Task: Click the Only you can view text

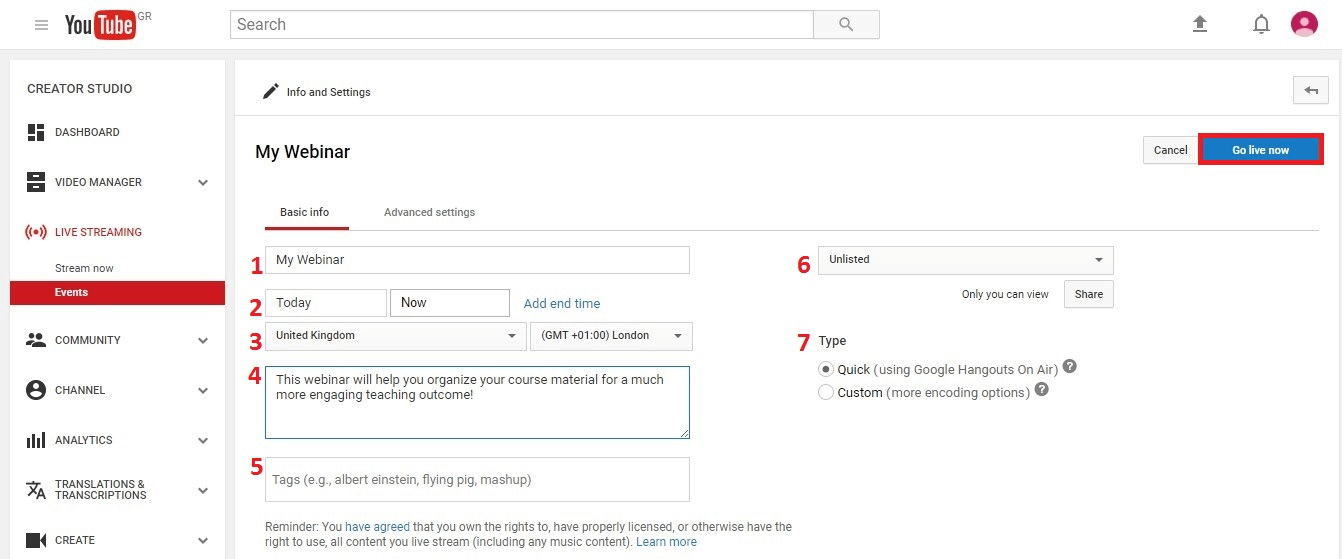Action: click(x=1005, y=295)
